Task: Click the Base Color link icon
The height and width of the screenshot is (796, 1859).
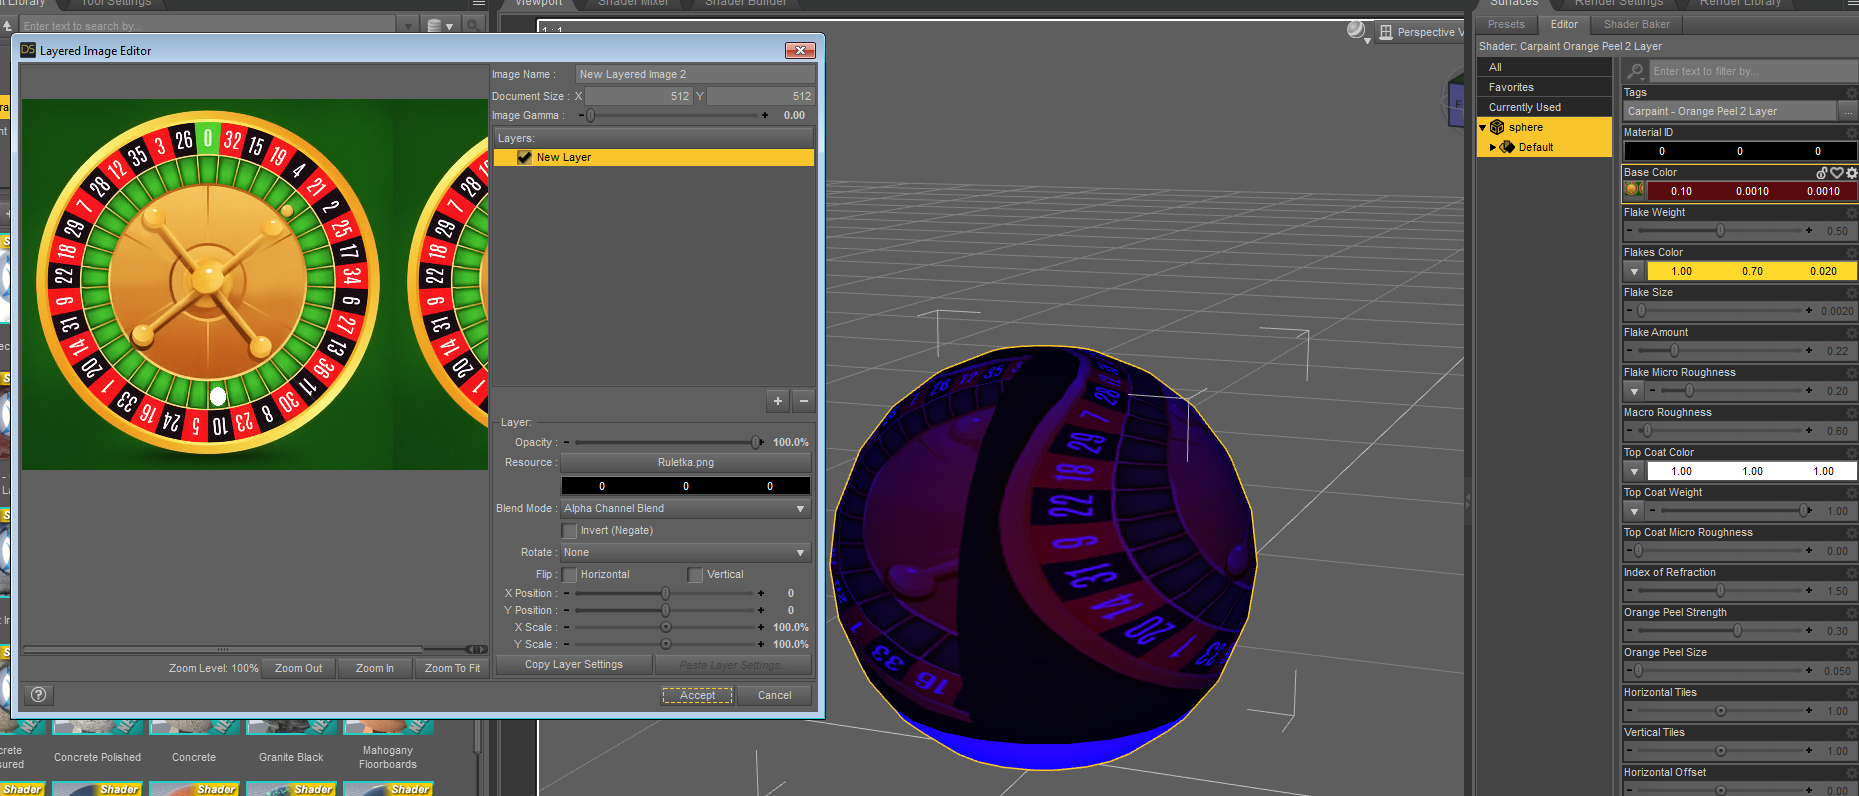Action: 1822,173
